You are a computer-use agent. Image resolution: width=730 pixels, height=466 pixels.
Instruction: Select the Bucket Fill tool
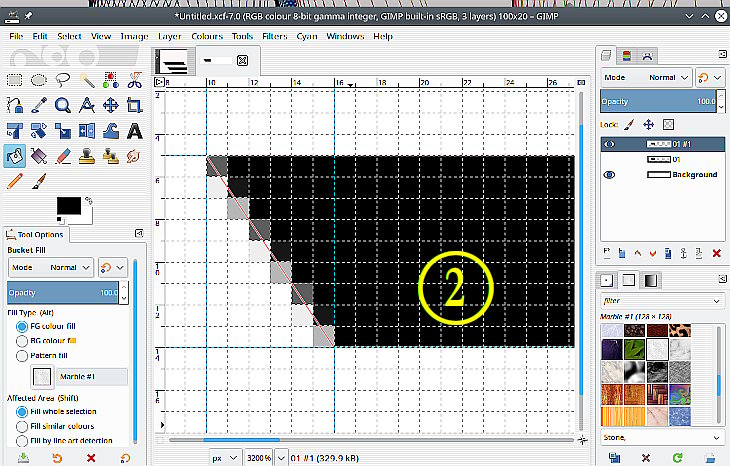pos(14,156)
